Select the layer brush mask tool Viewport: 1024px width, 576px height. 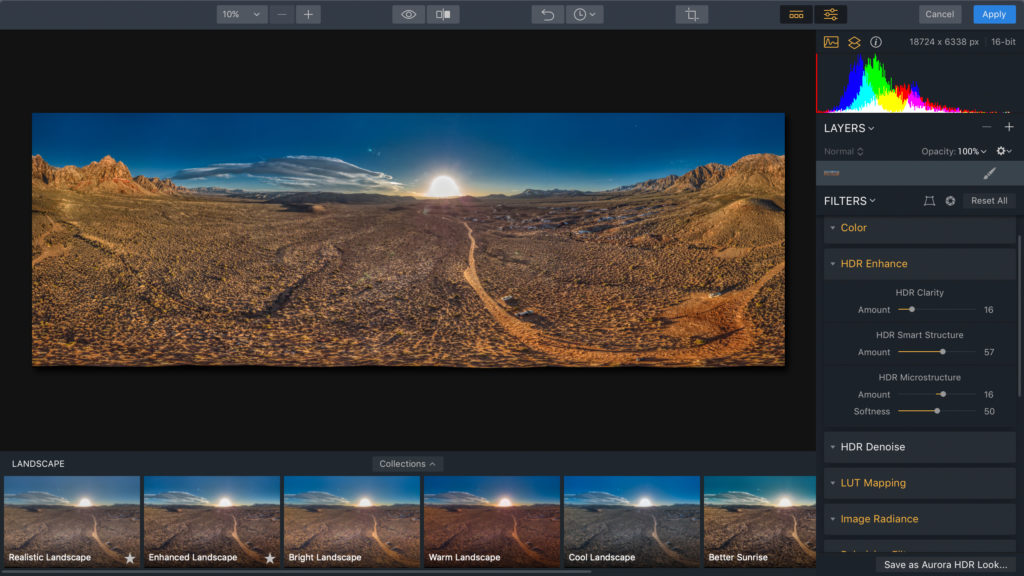pos(989,173)
